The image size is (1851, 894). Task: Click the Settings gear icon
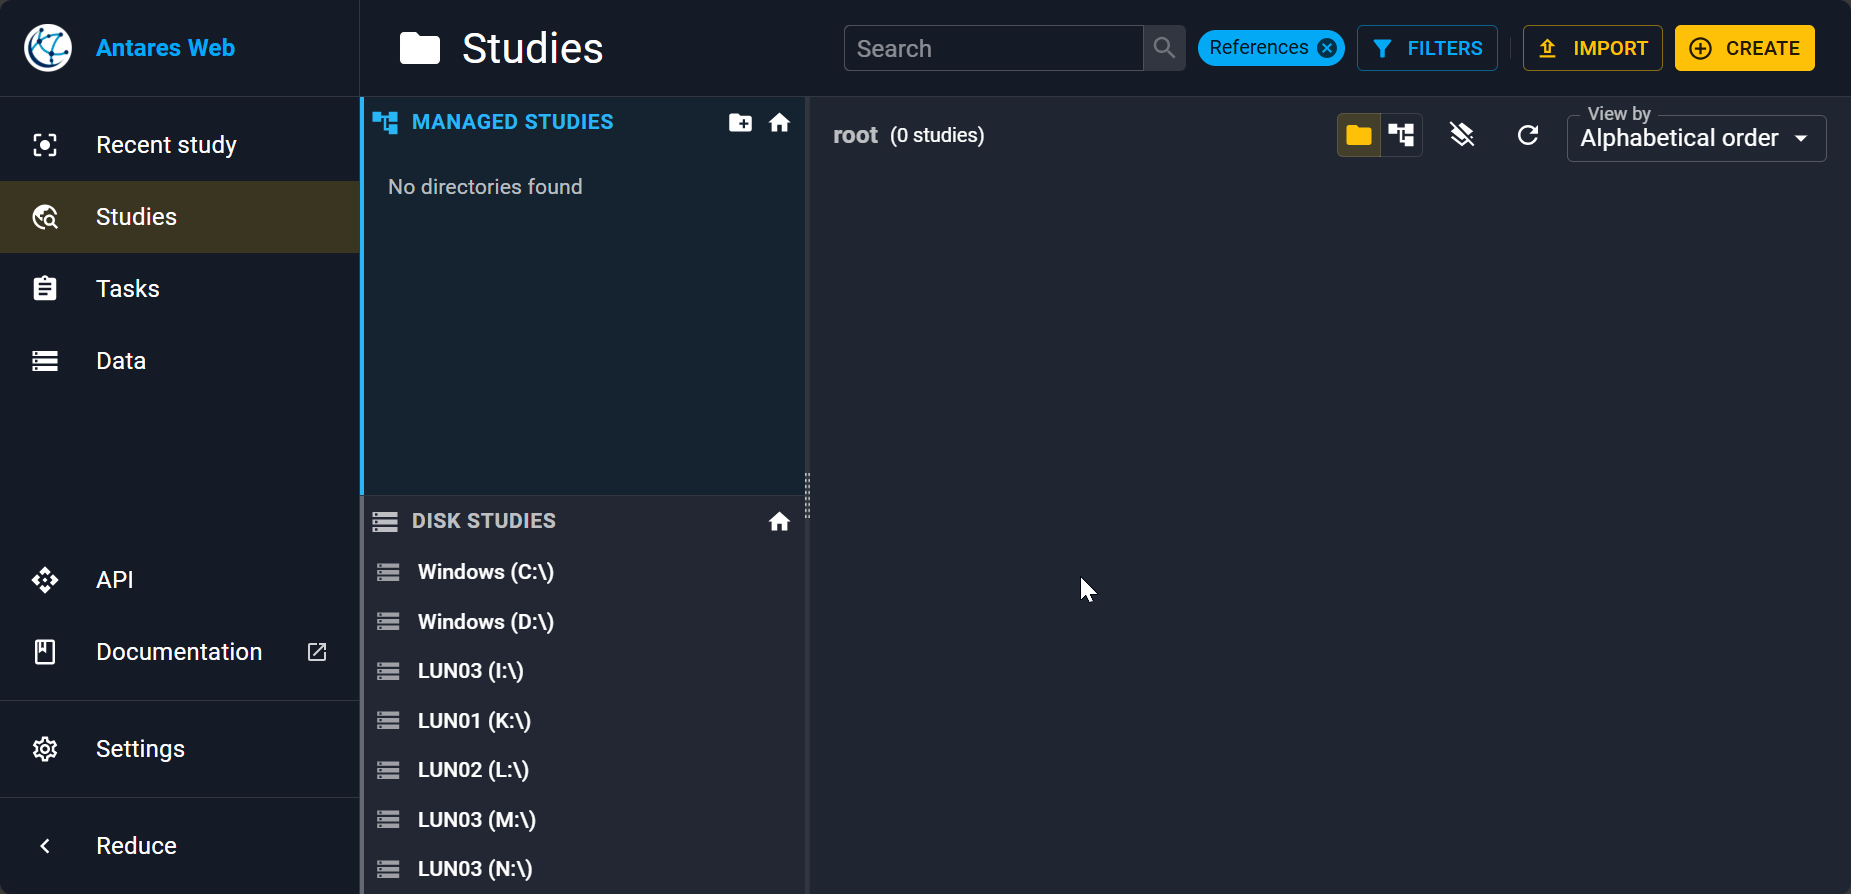[45, 749]
